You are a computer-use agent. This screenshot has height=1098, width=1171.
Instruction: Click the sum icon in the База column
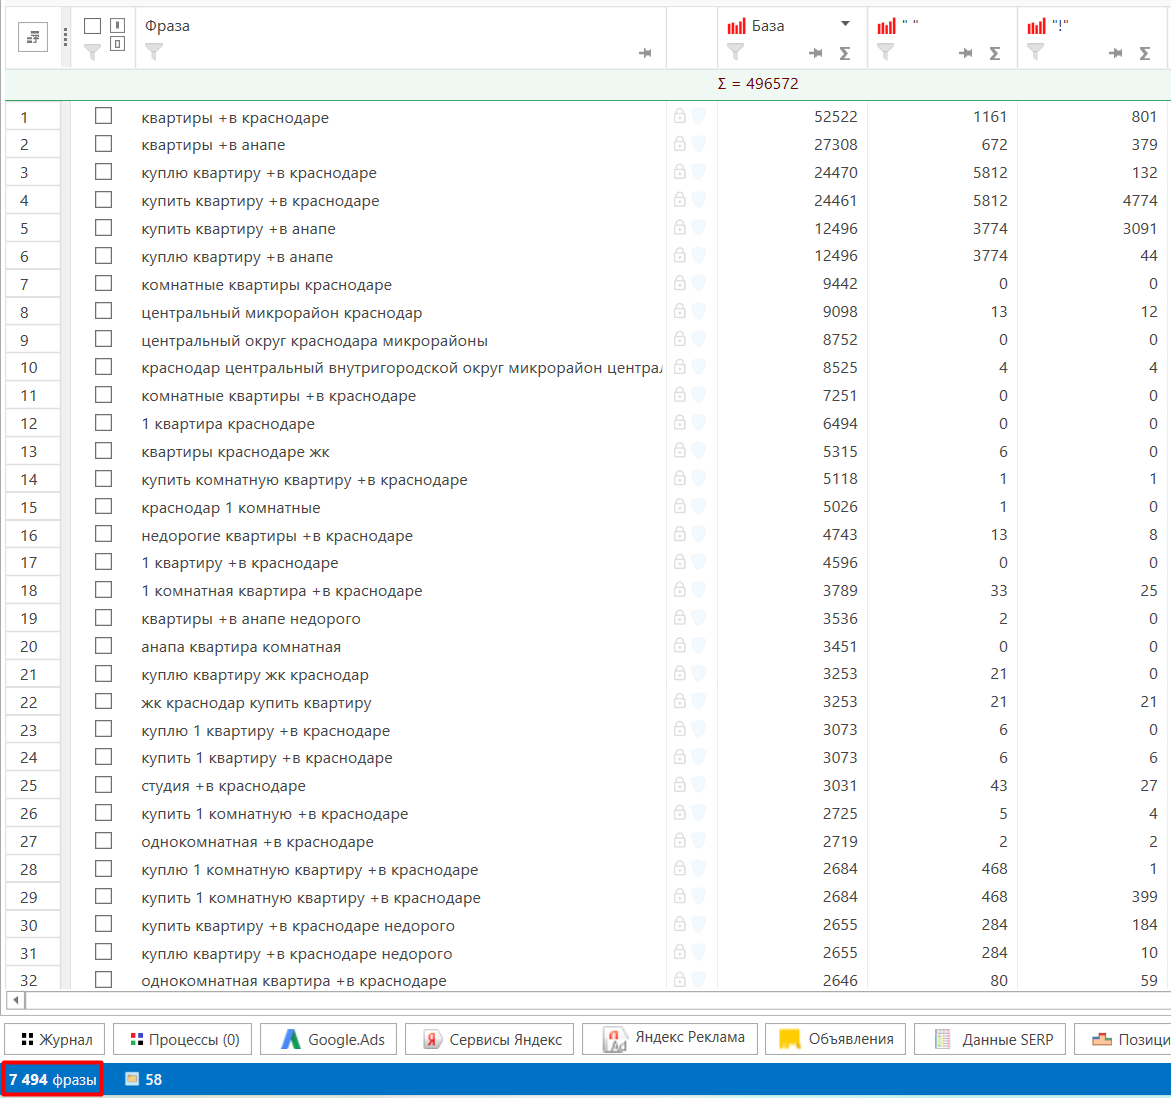845,53
